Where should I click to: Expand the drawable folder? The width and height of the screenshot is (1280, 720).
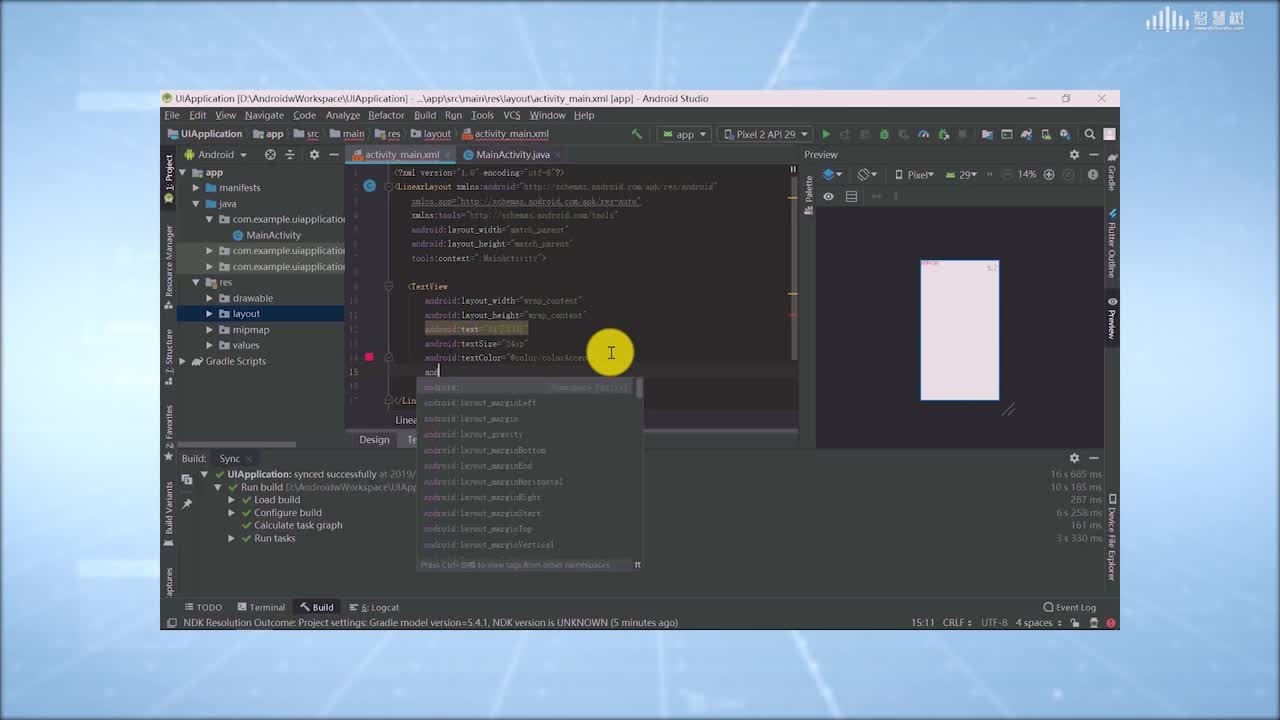pos(209,298)
